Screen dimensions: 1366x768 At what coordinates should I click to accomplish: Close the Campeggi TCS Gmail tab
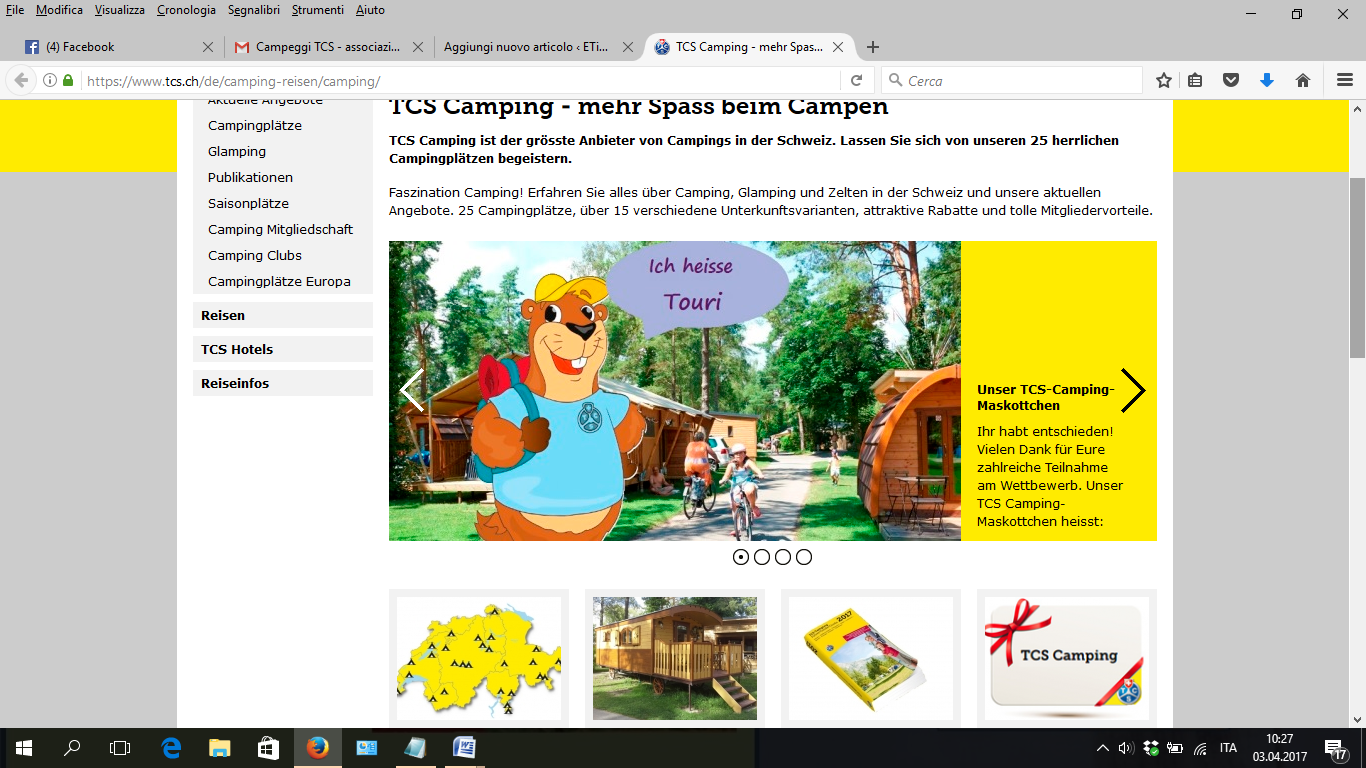pyautogui.click(x=418, y=47)
